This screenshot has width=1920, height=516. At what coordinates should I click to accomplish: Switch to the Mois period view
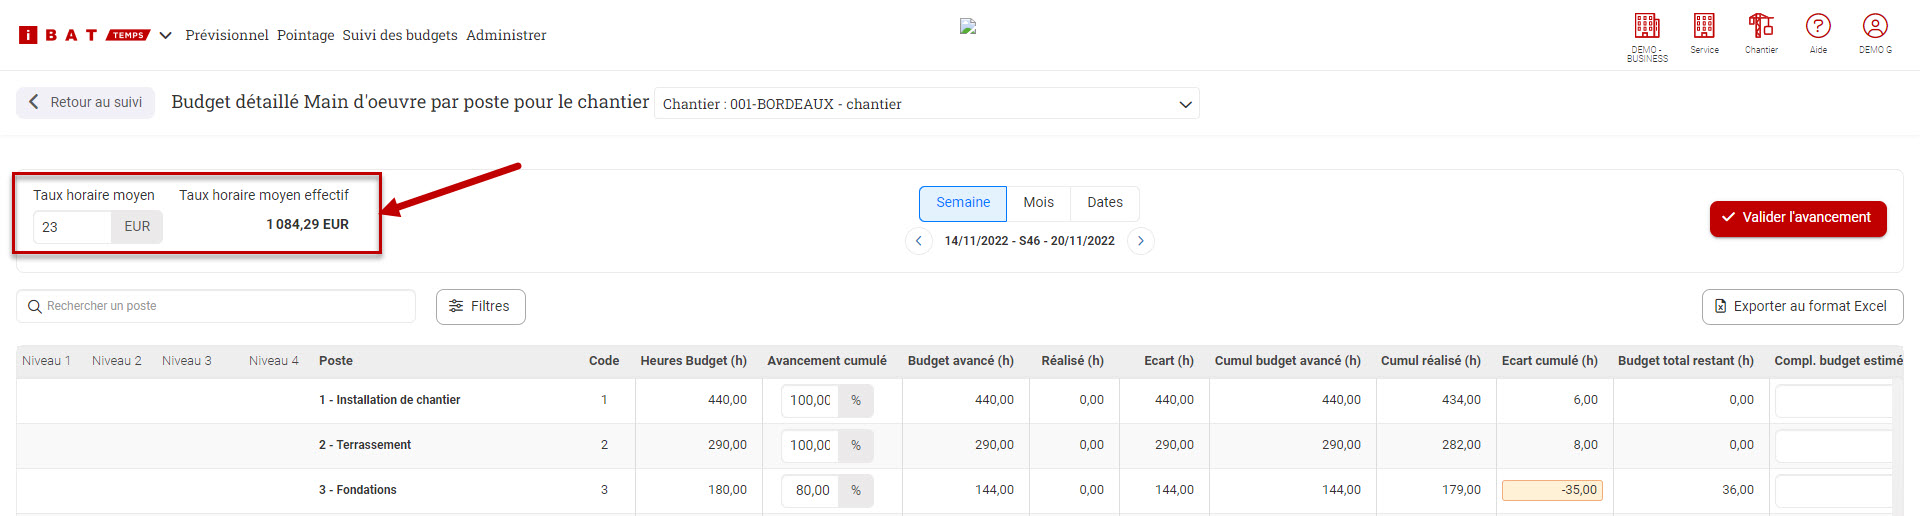point(1038,203)
